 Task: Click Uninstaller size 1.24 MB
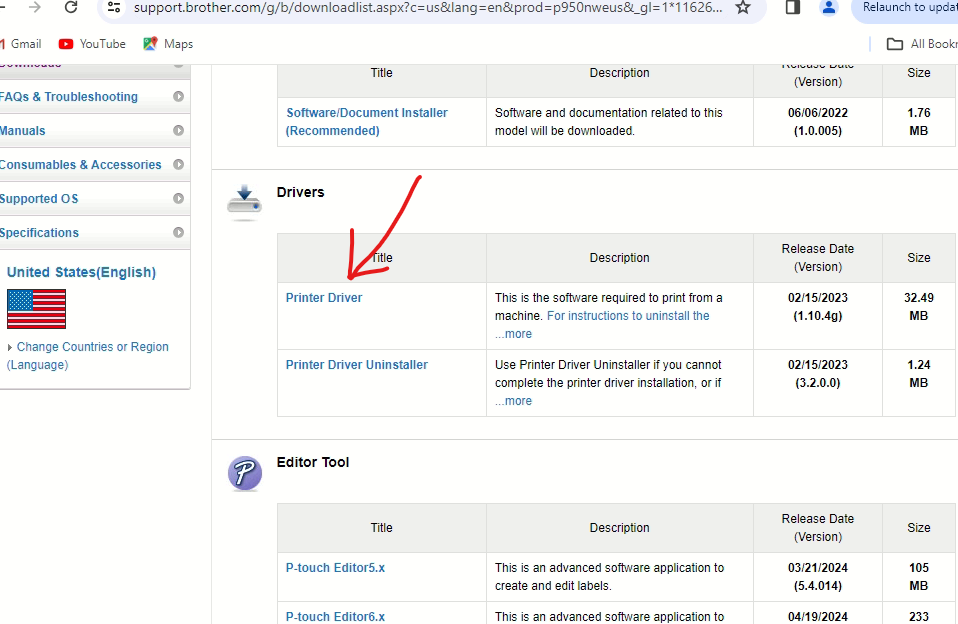pyautogui.click(x=918, y=374)
